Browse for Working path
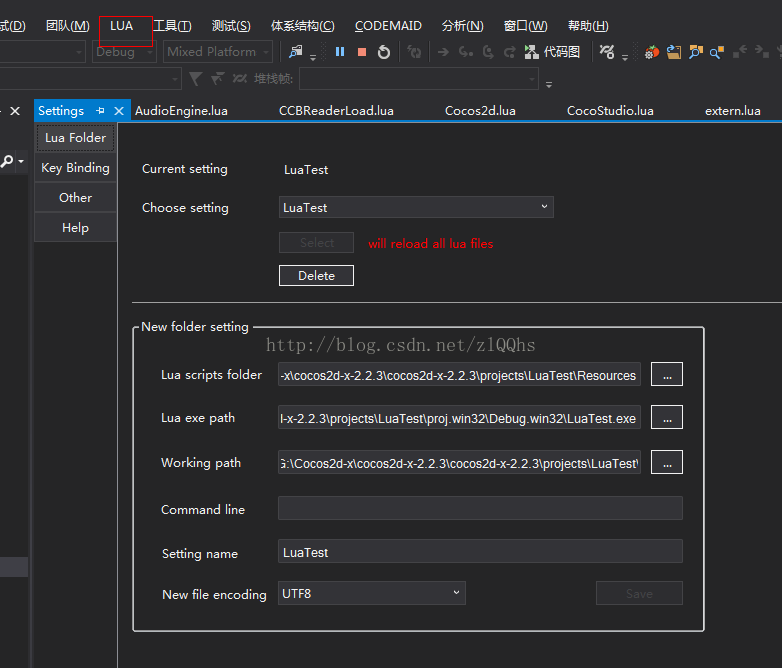Viewport: 782px width, 668px height. 667,462
